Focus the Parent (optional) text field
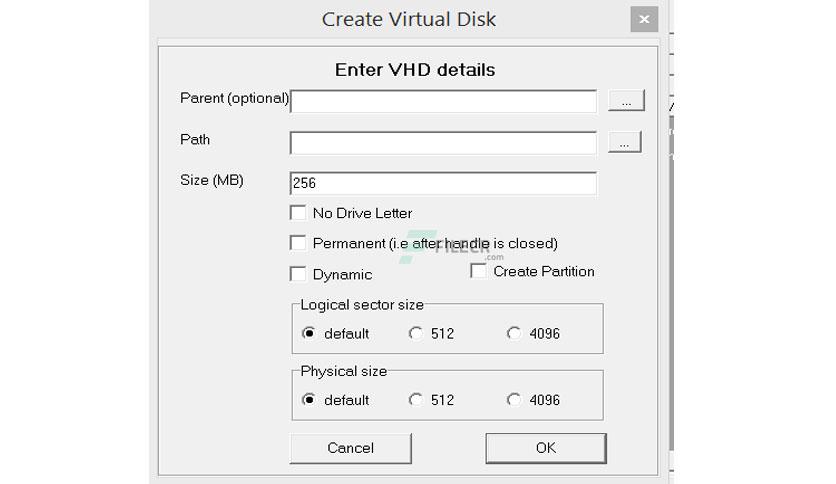This screenshot has height=484, width=836. click(x=444, y=101)
